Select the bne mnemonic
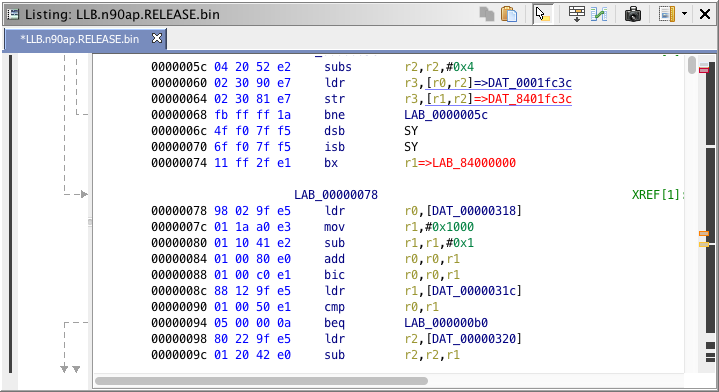 click(x=335, y=115)
